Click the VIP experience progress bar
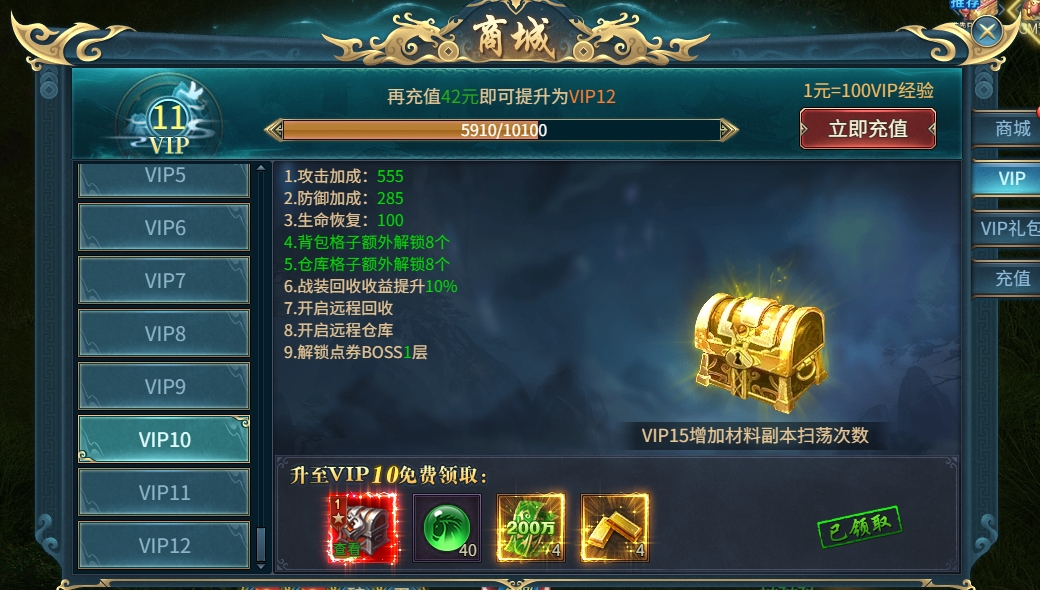 click(501, 130)
